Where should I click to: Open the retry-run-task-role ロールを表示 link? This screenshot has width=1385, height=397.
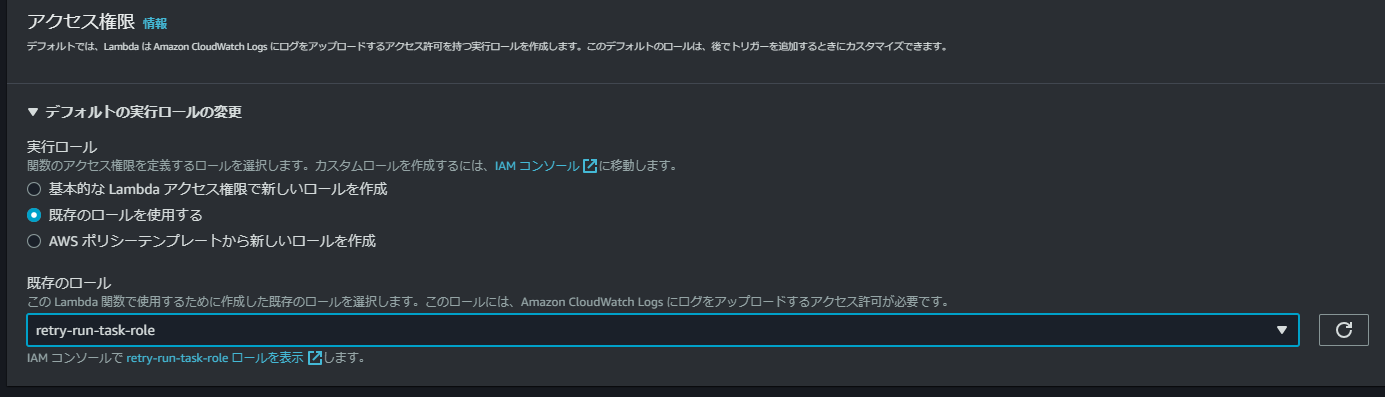(x=215, y=357)
